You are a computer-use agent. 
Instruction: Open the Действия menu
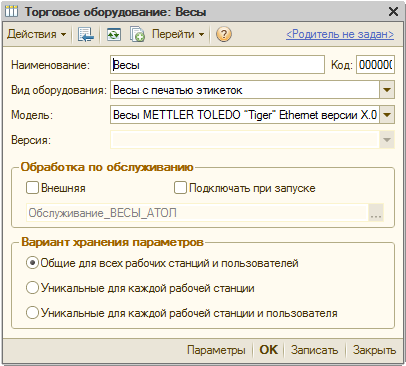pos(37,34)
